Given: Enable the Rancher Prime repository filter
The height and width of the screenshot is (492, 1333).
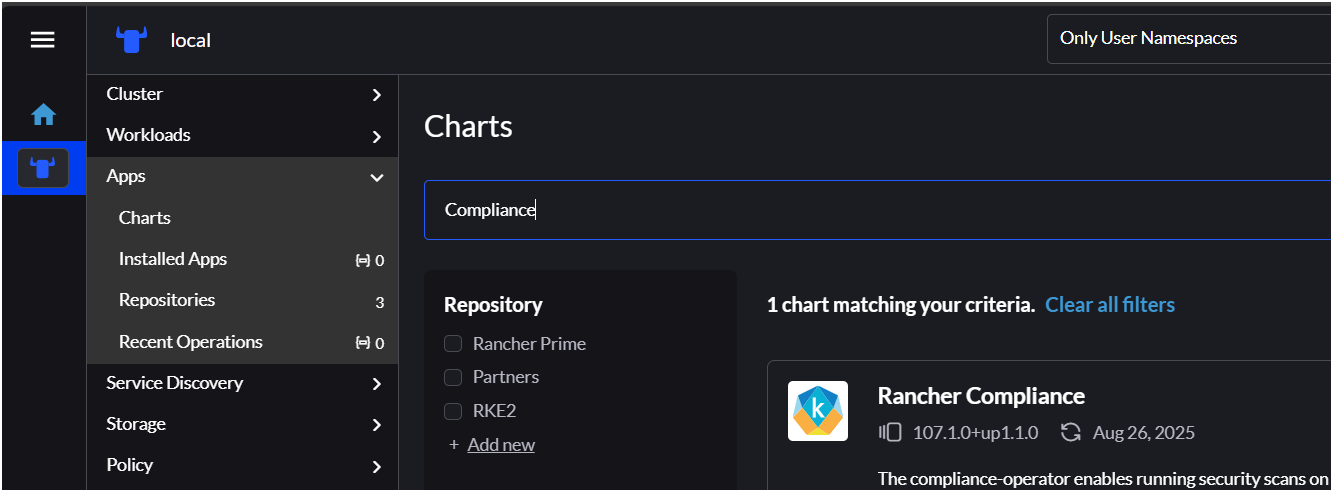Looking at the screenshot, I should (453, 344).
